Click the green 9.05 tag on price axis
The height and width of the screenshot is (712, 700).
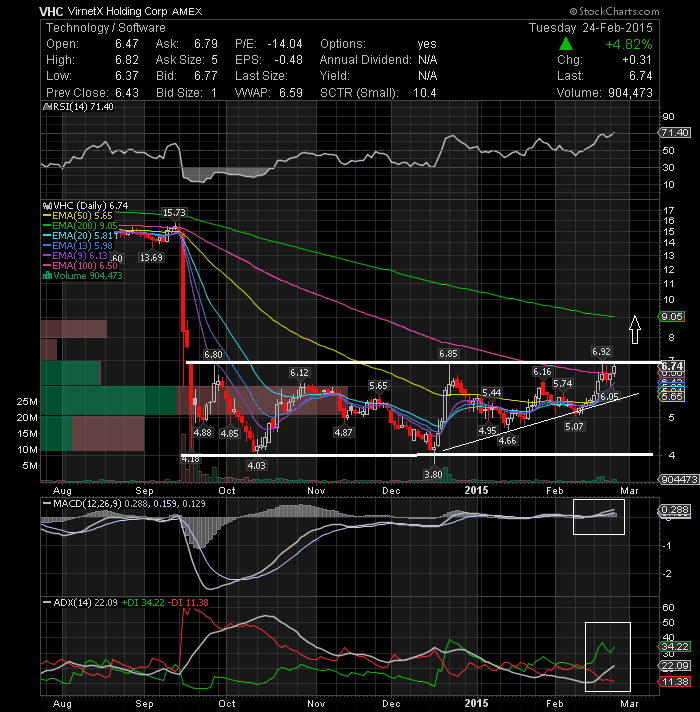671,316
